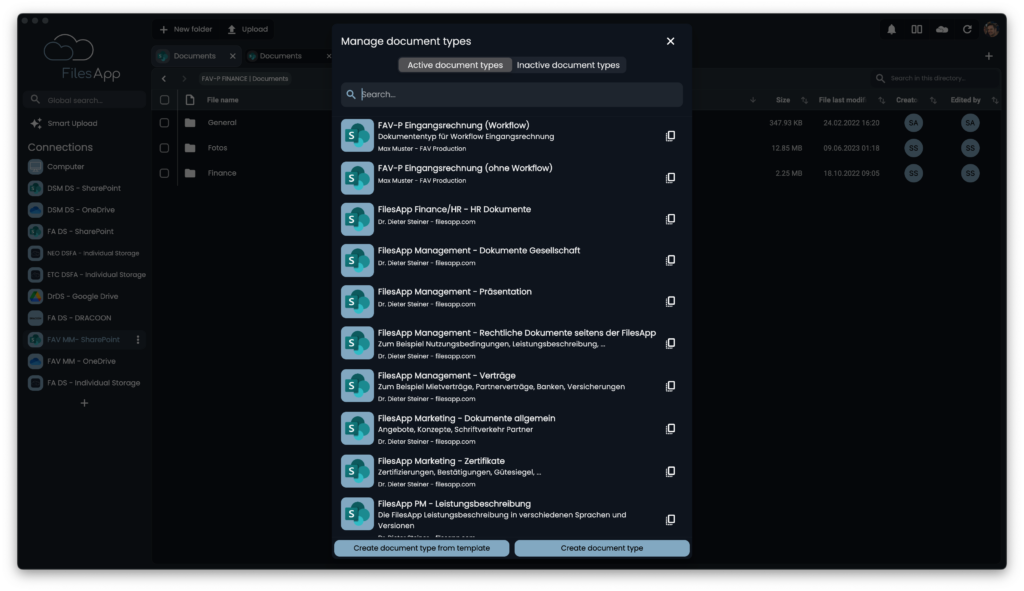The width and height of the screenshot is (1024, 591).
Task: Add a new tab with plus icon
Action: pyautogui.click(x=989, y=56)
